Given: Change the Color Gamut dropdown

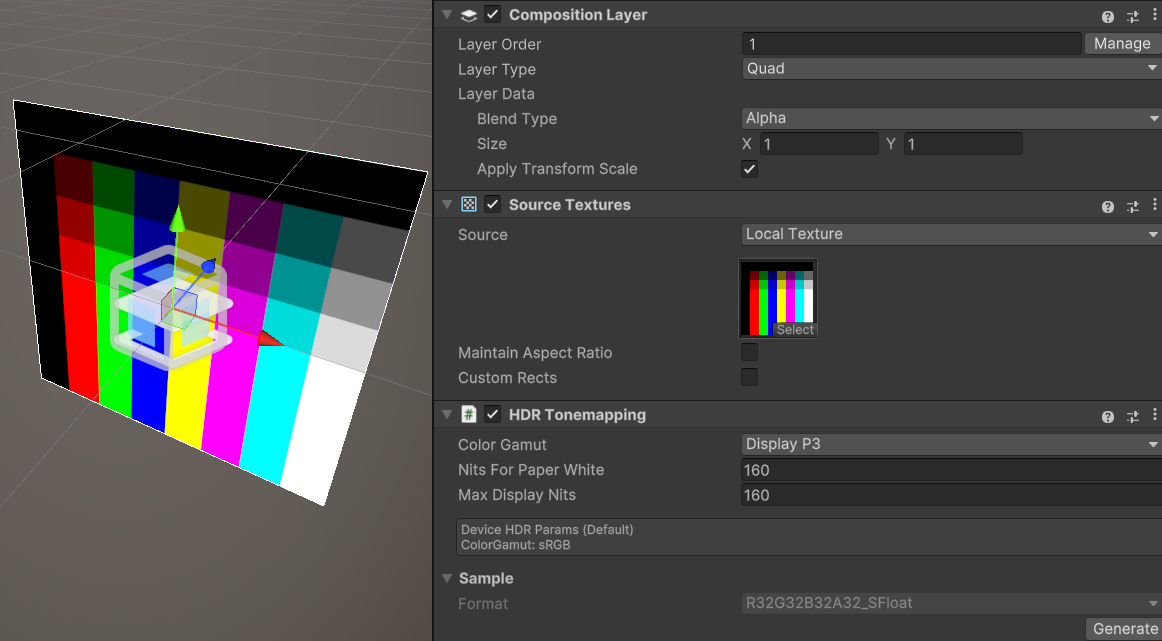Looking at the screenshot, I should click(x=950, y=444).
